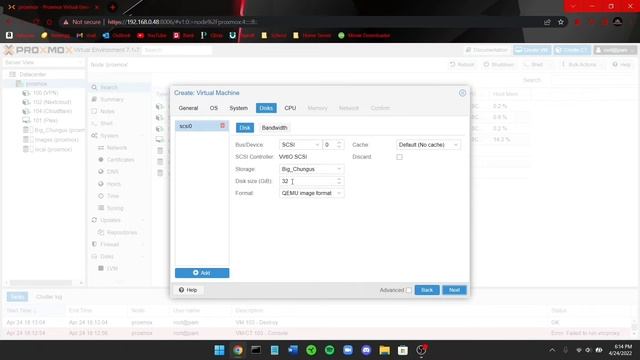Reload the browser page
Screen dimensions: 640x360
pos(36,22)
